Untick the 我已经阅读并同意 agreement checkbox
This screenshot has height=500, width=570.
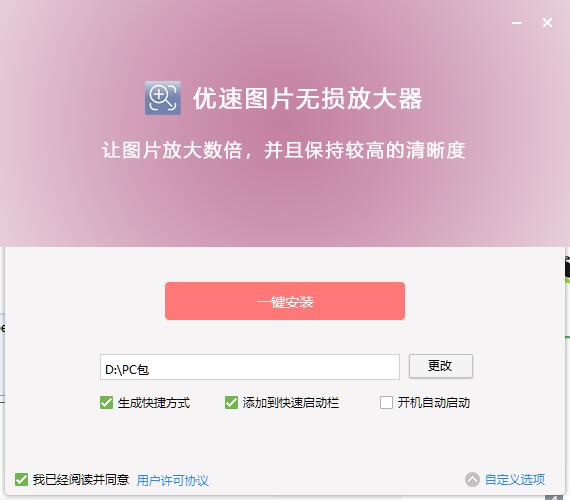(x=21, y=480)
